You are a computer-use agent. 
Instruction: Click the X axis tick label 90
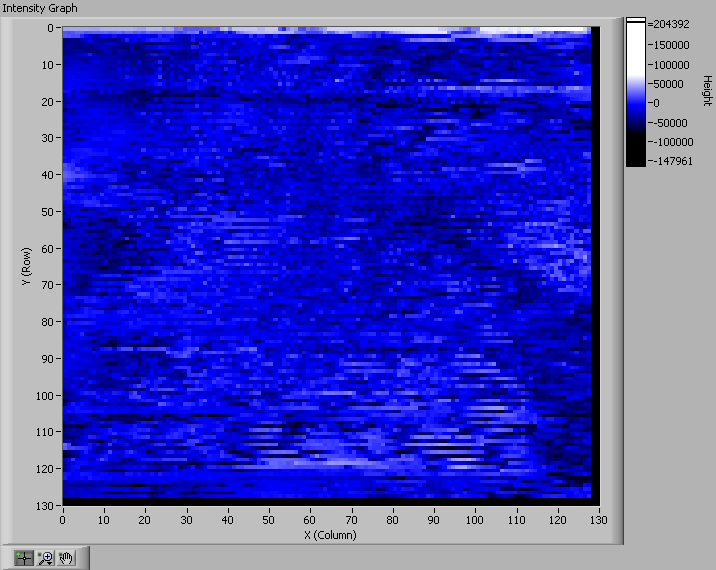434,520
